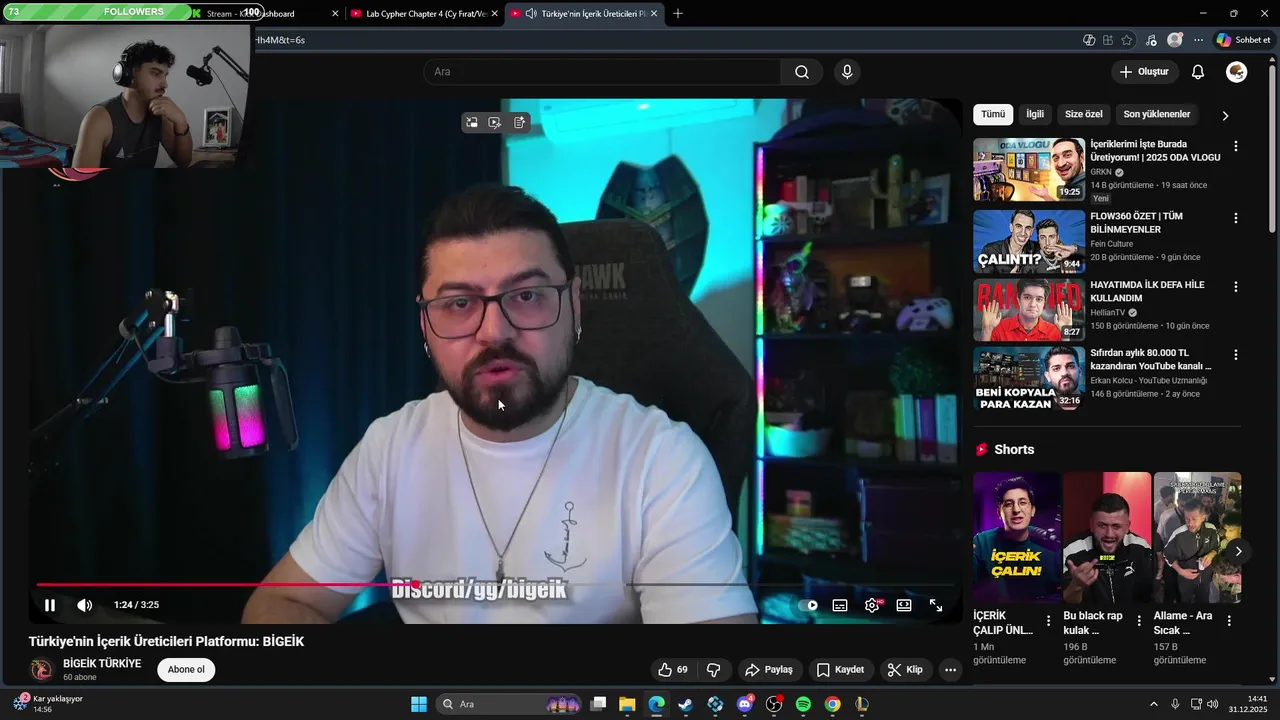Click the taskbar 'Ara' search box

[x=510, y=704]
